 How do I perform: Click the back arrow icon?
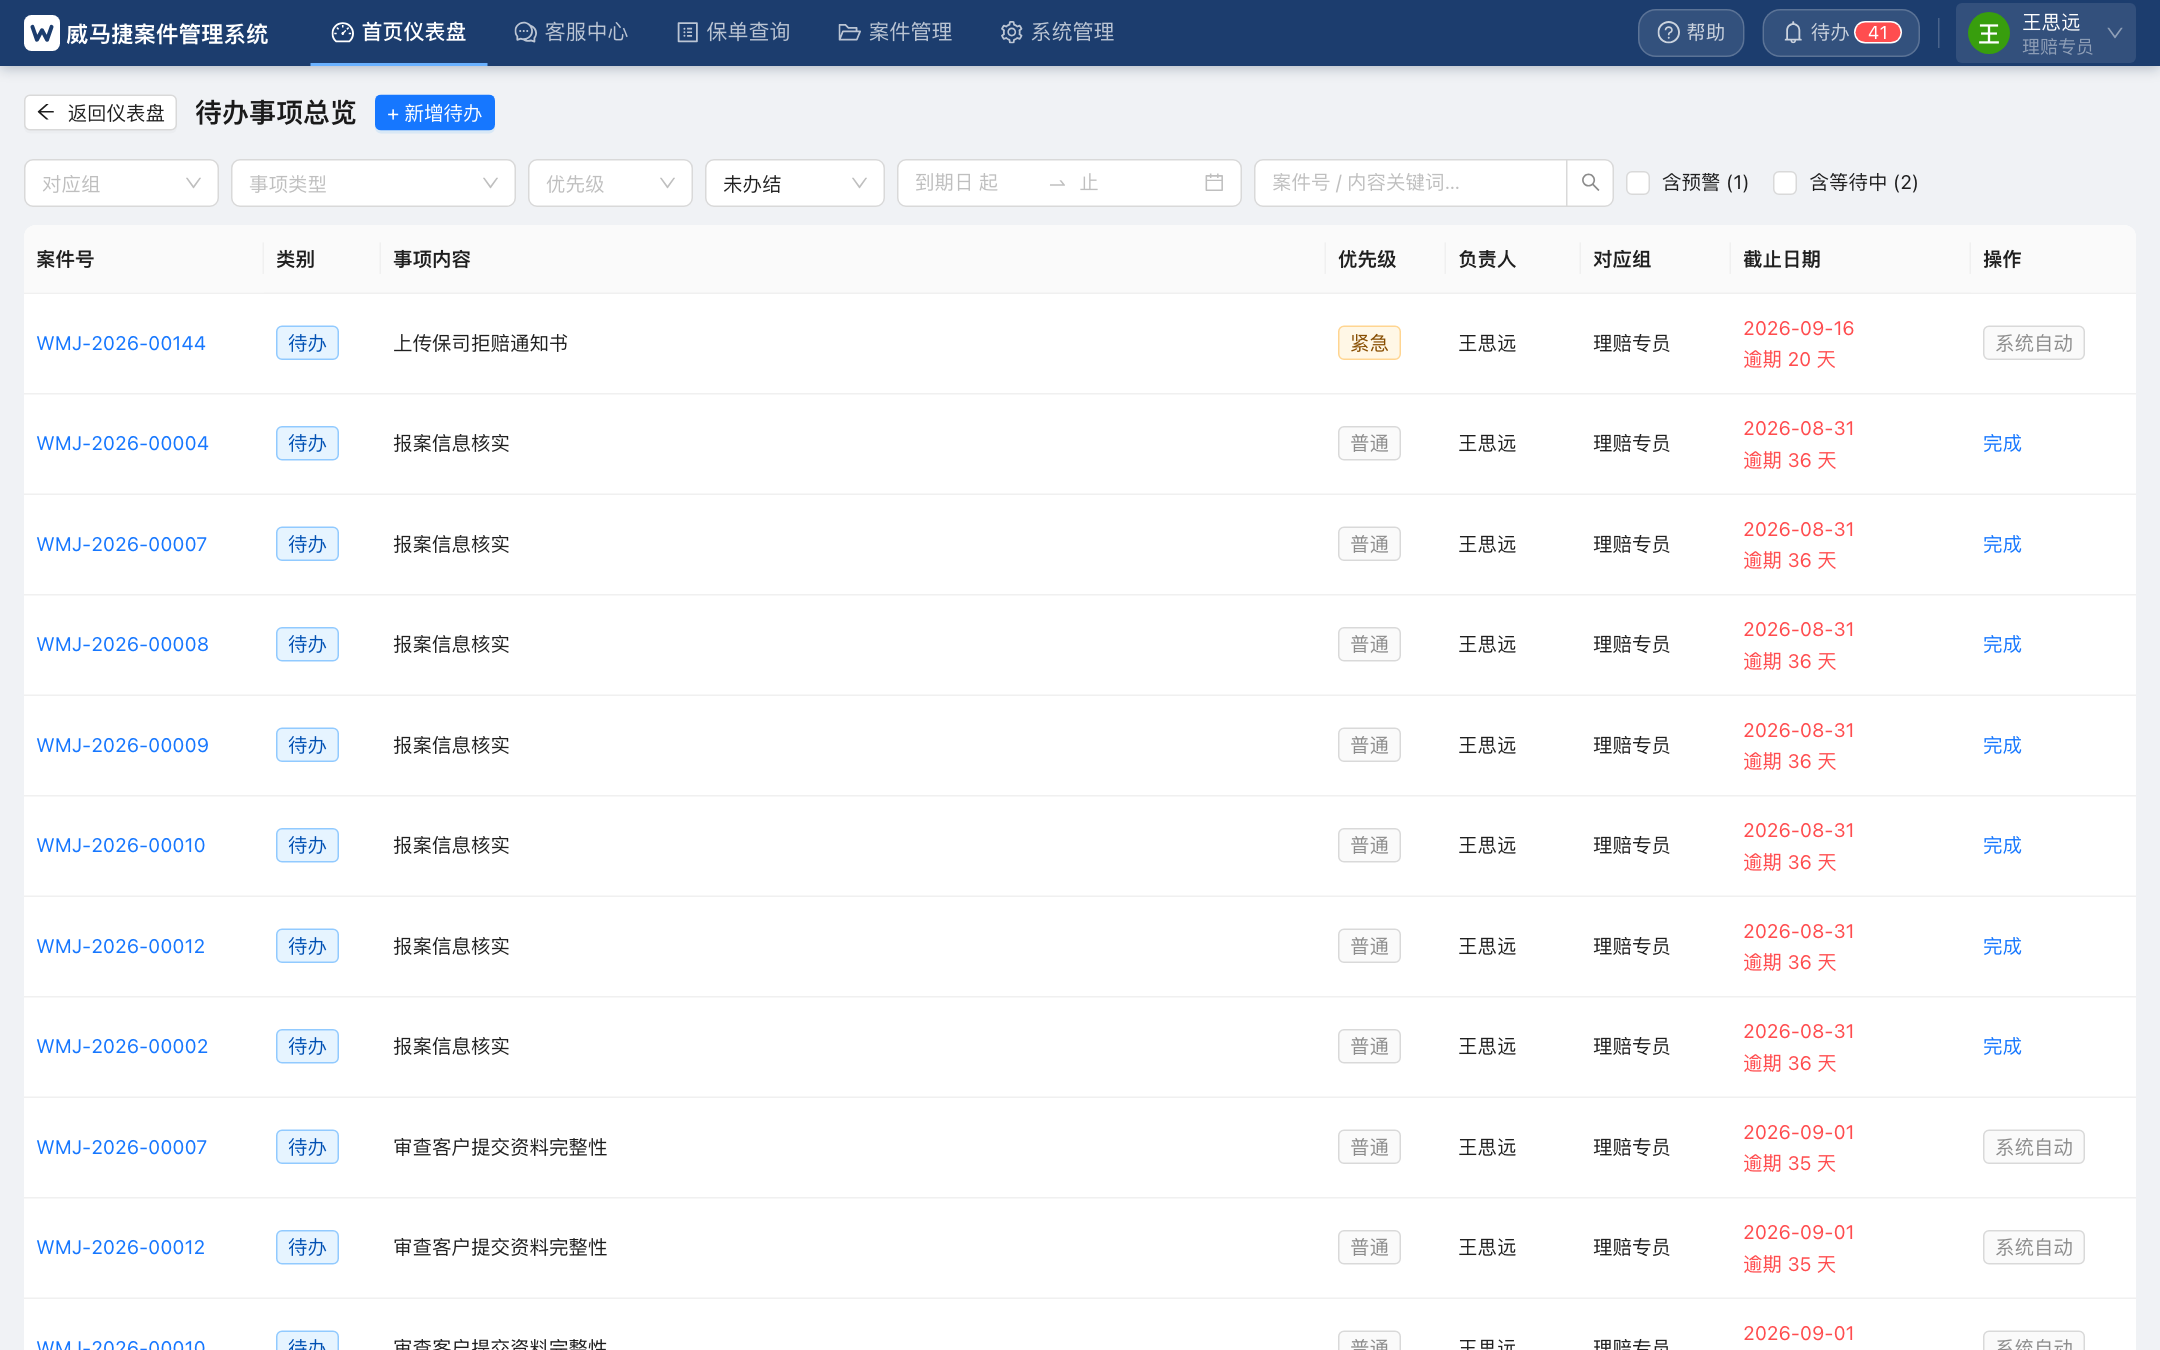pos(45,112)
